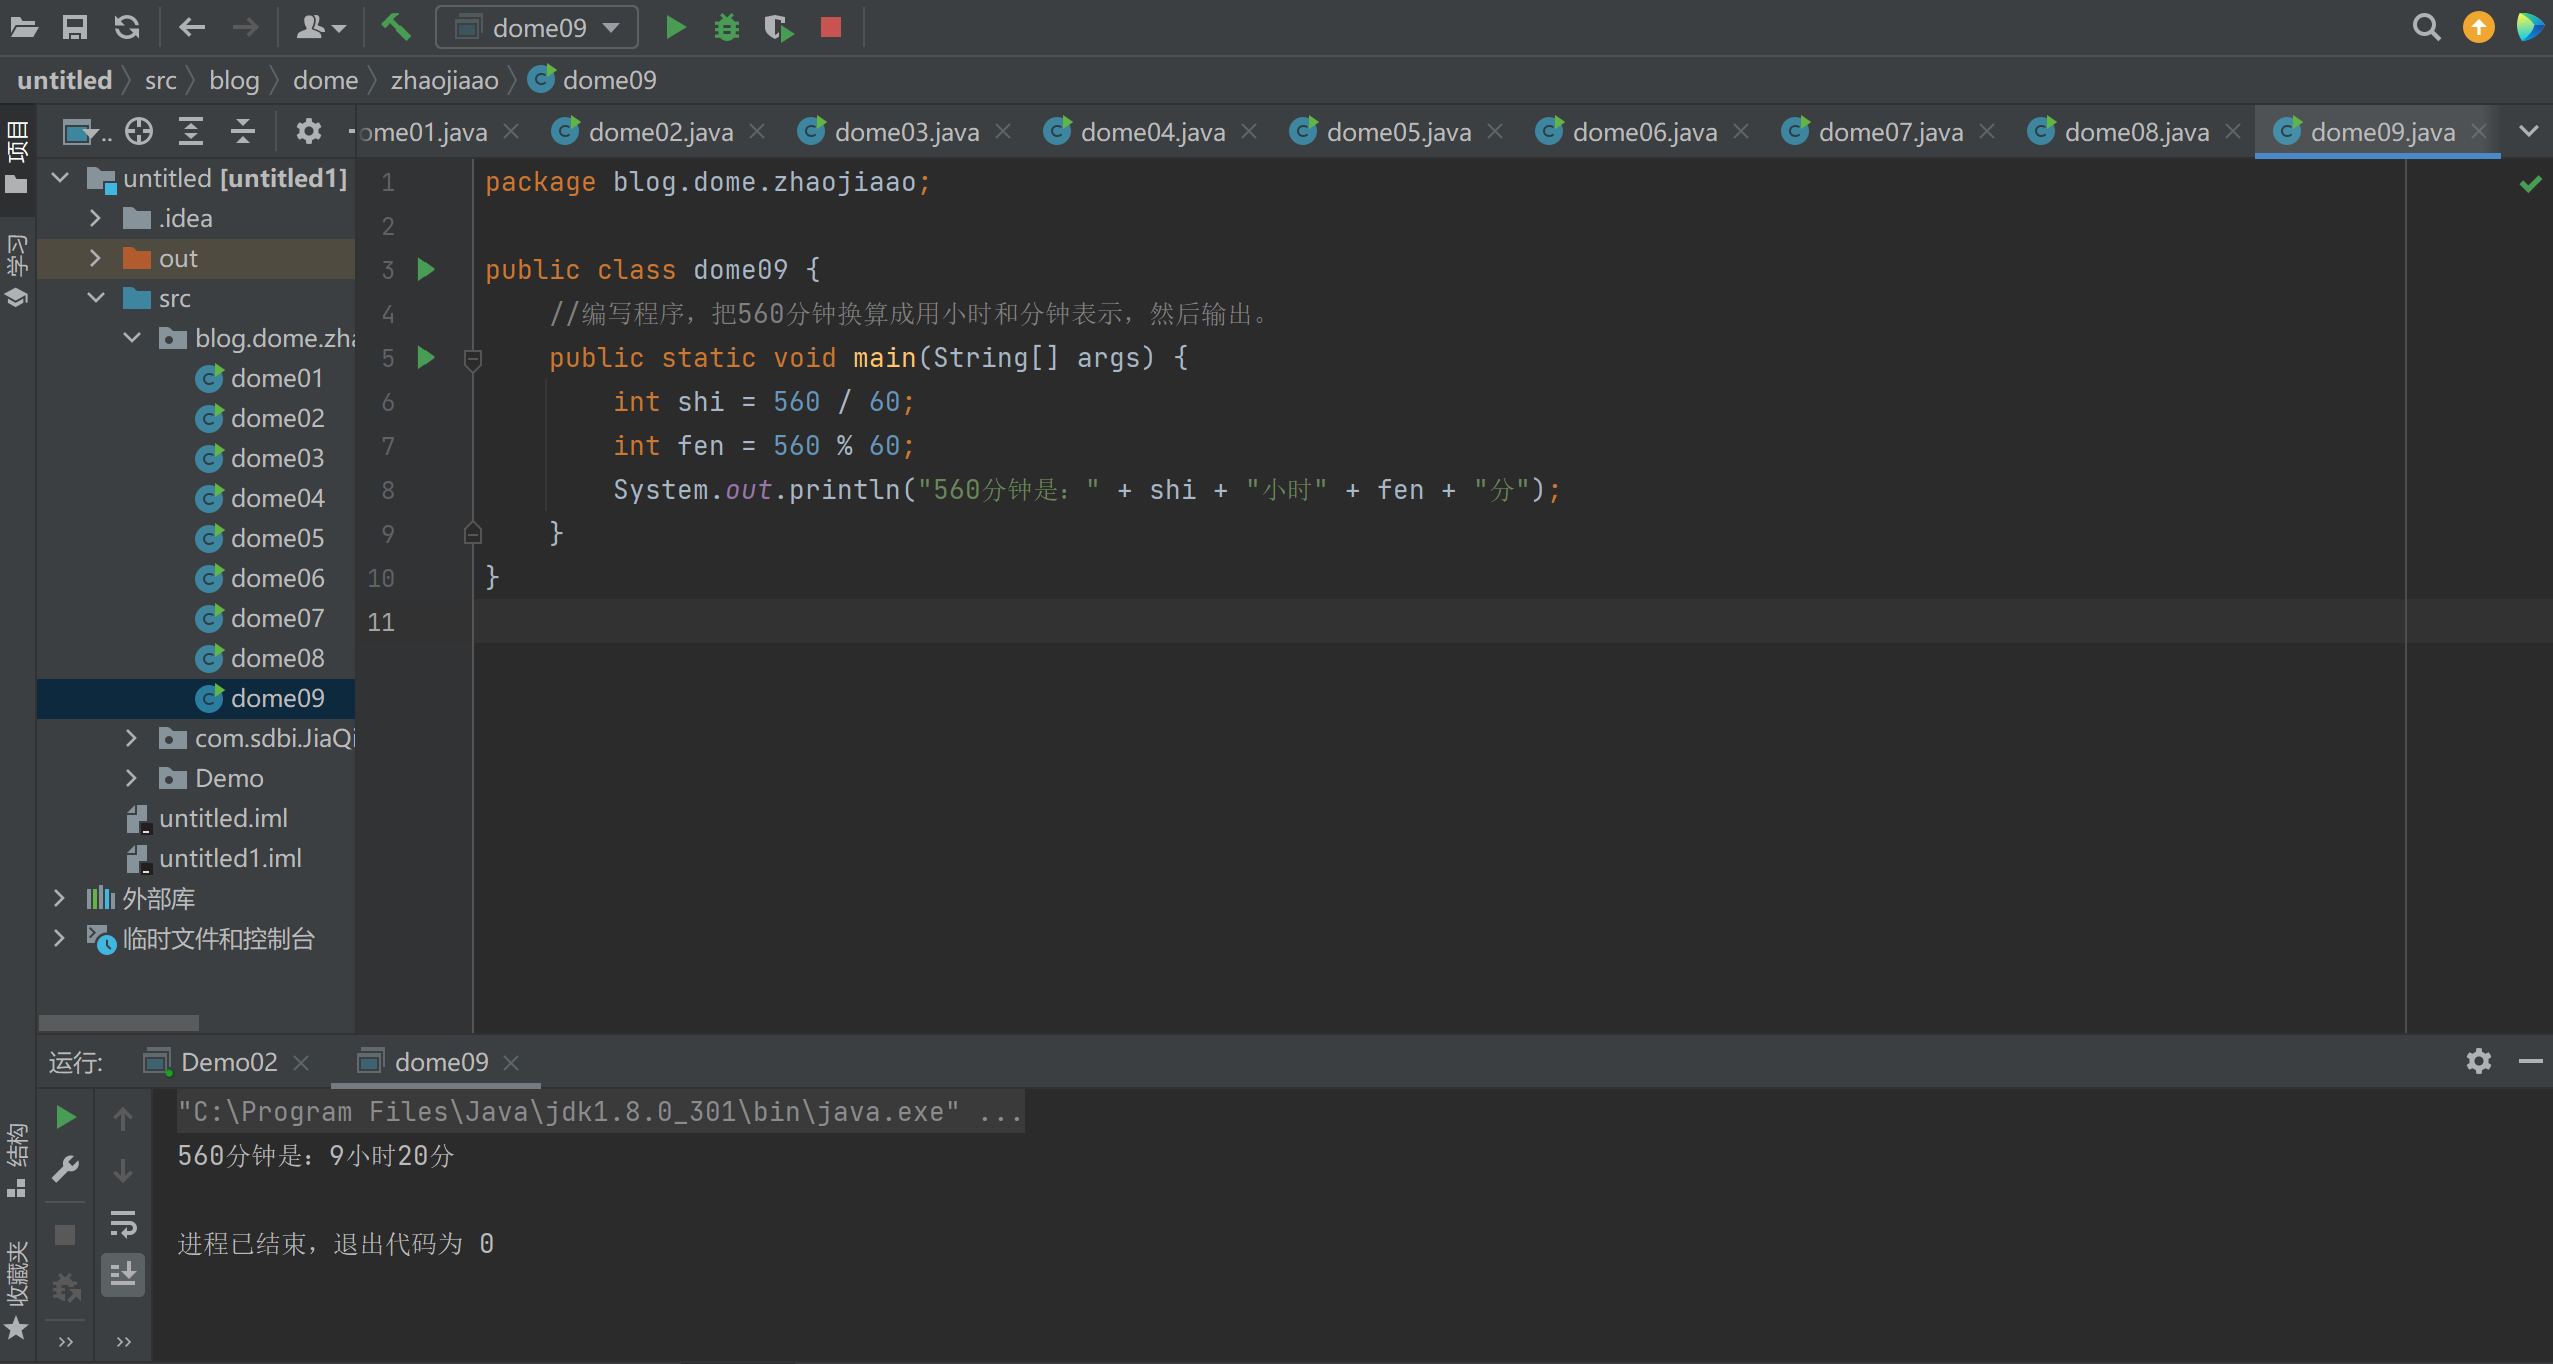Image resolution: width=2553 pixels, height=1364 pixels.
Task: Rerun dome09 from the run panel
Action: tap(66, 1117)
